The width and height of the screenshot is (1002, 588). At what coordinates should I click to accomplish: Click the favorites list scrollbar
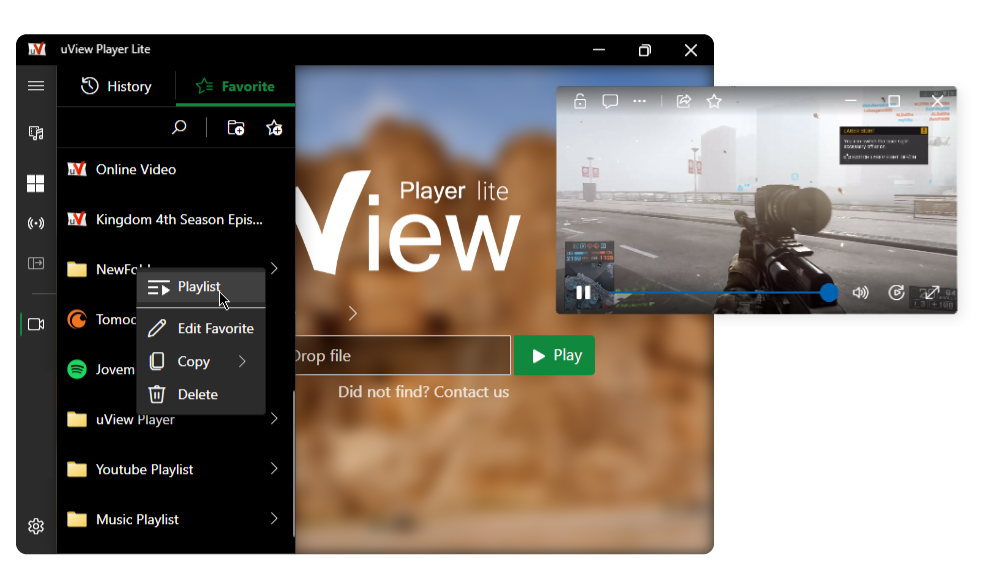coord(294,464)
